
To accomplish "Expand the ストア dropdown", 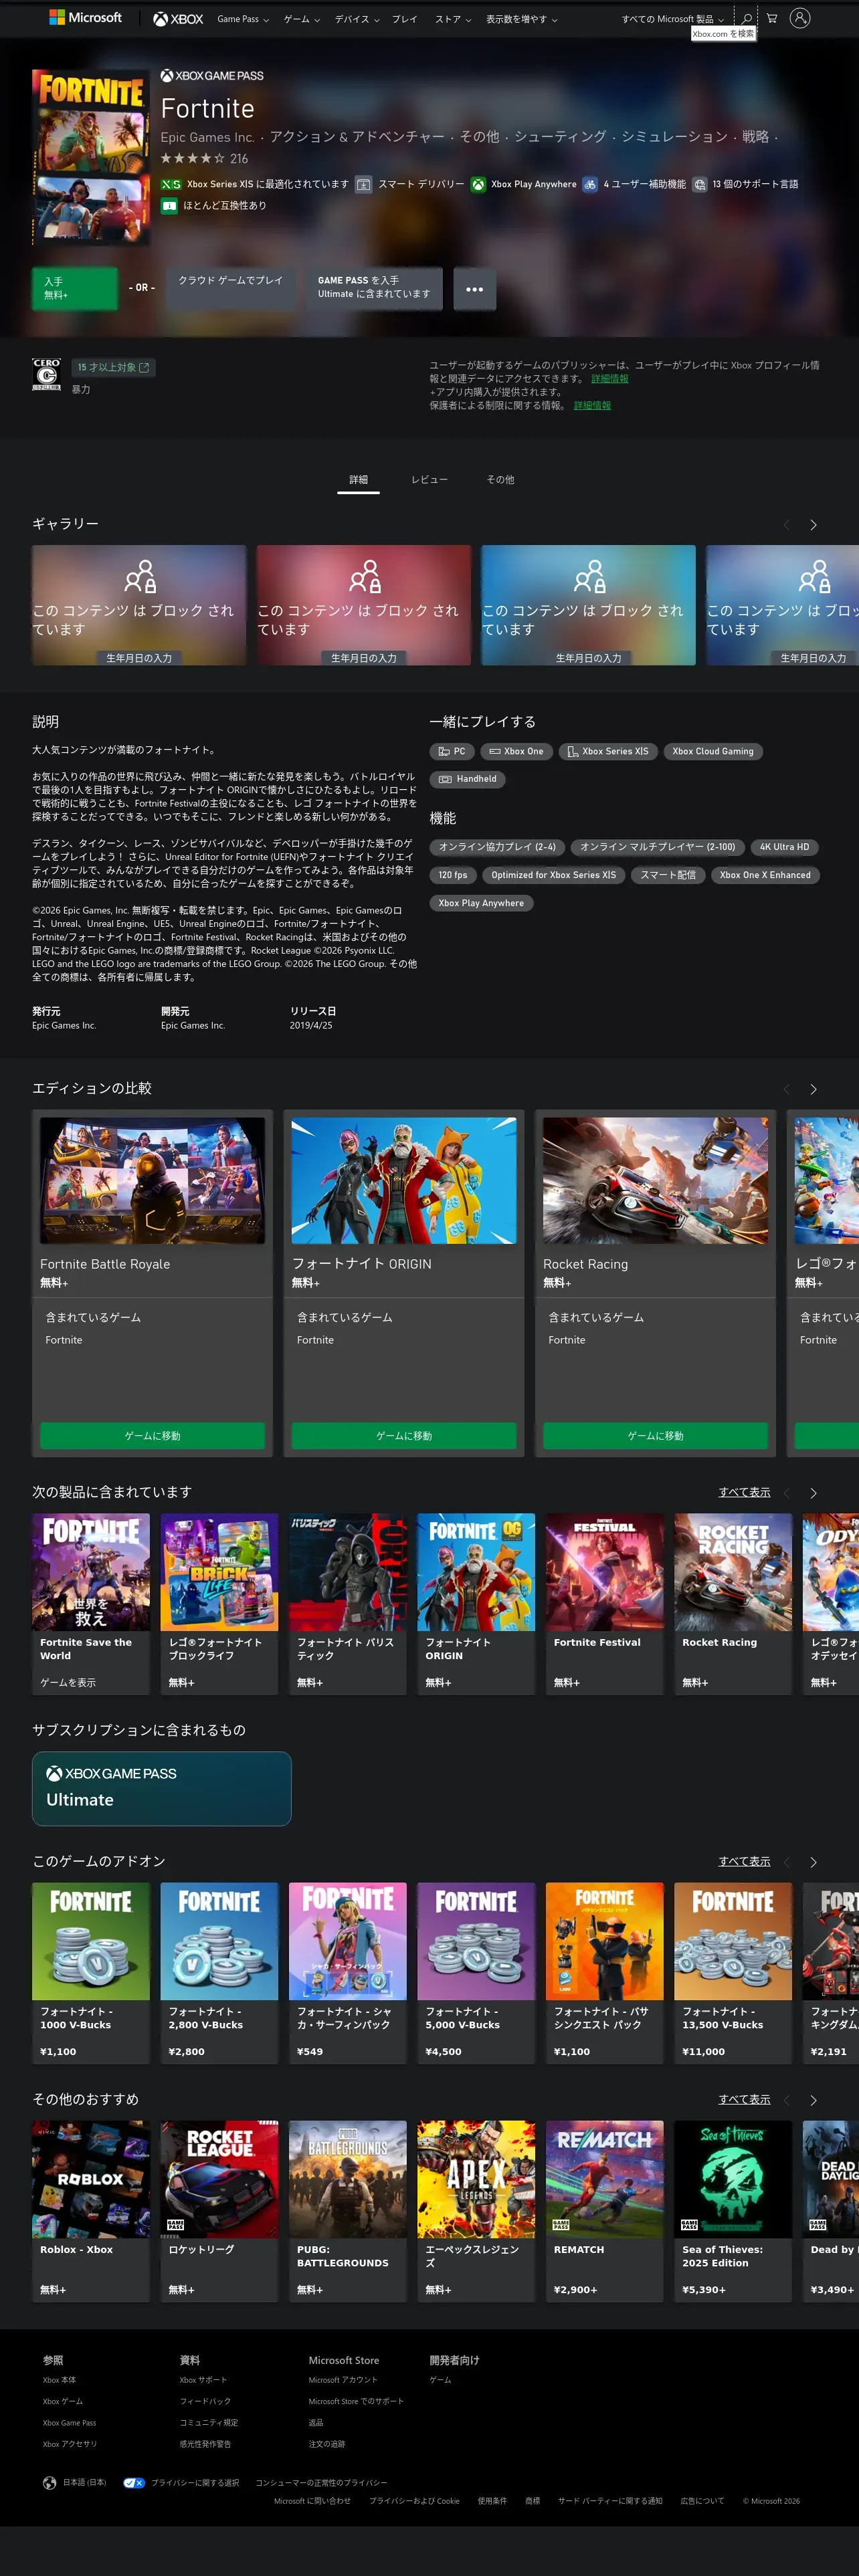I will [x=453, y=19].
